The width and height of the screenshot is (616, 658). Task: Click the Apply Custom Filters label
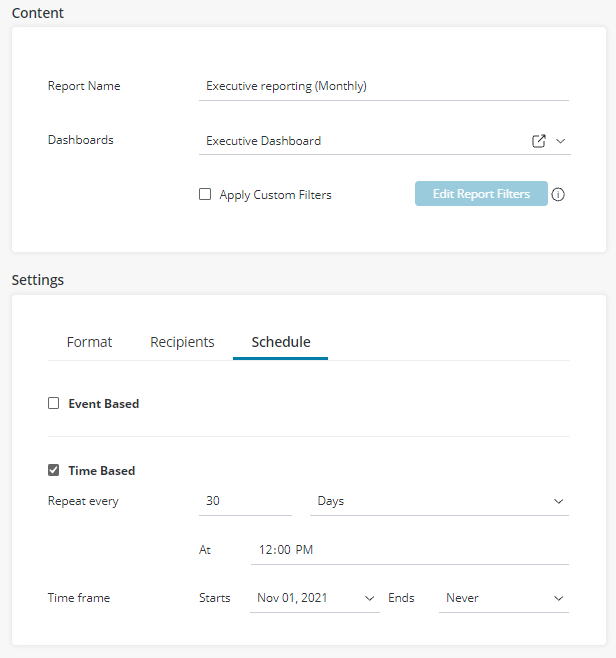[275, 195]
